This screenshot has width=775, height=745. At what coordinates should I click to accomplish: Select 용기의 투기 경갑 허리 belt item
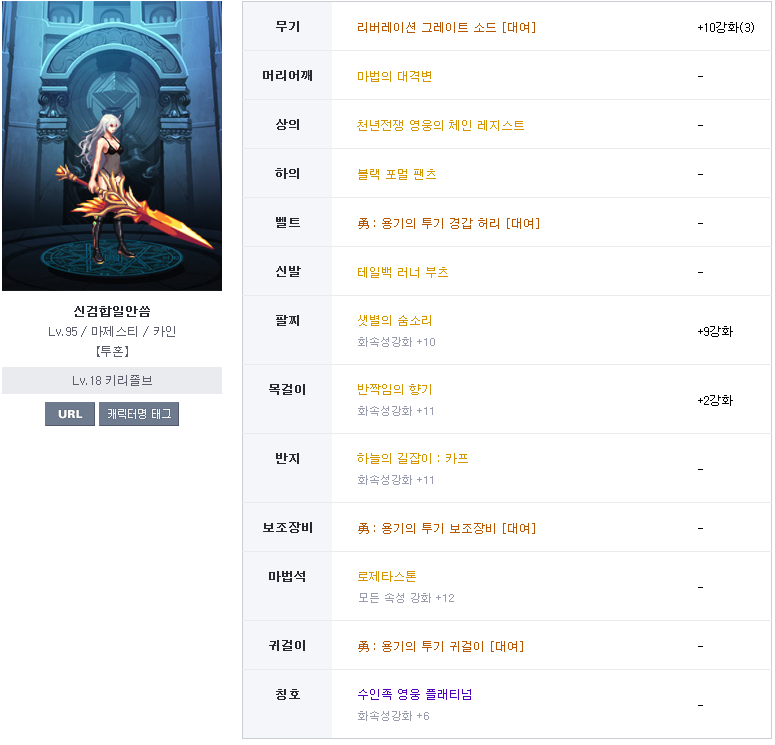click(448, 223)
